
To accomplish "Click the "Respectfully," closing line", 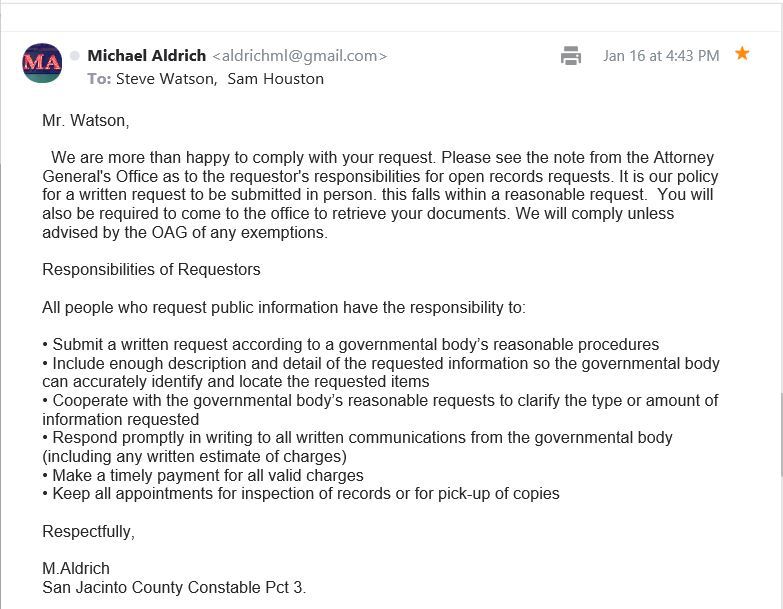I will pyautogui.click(x=88, y=531).
